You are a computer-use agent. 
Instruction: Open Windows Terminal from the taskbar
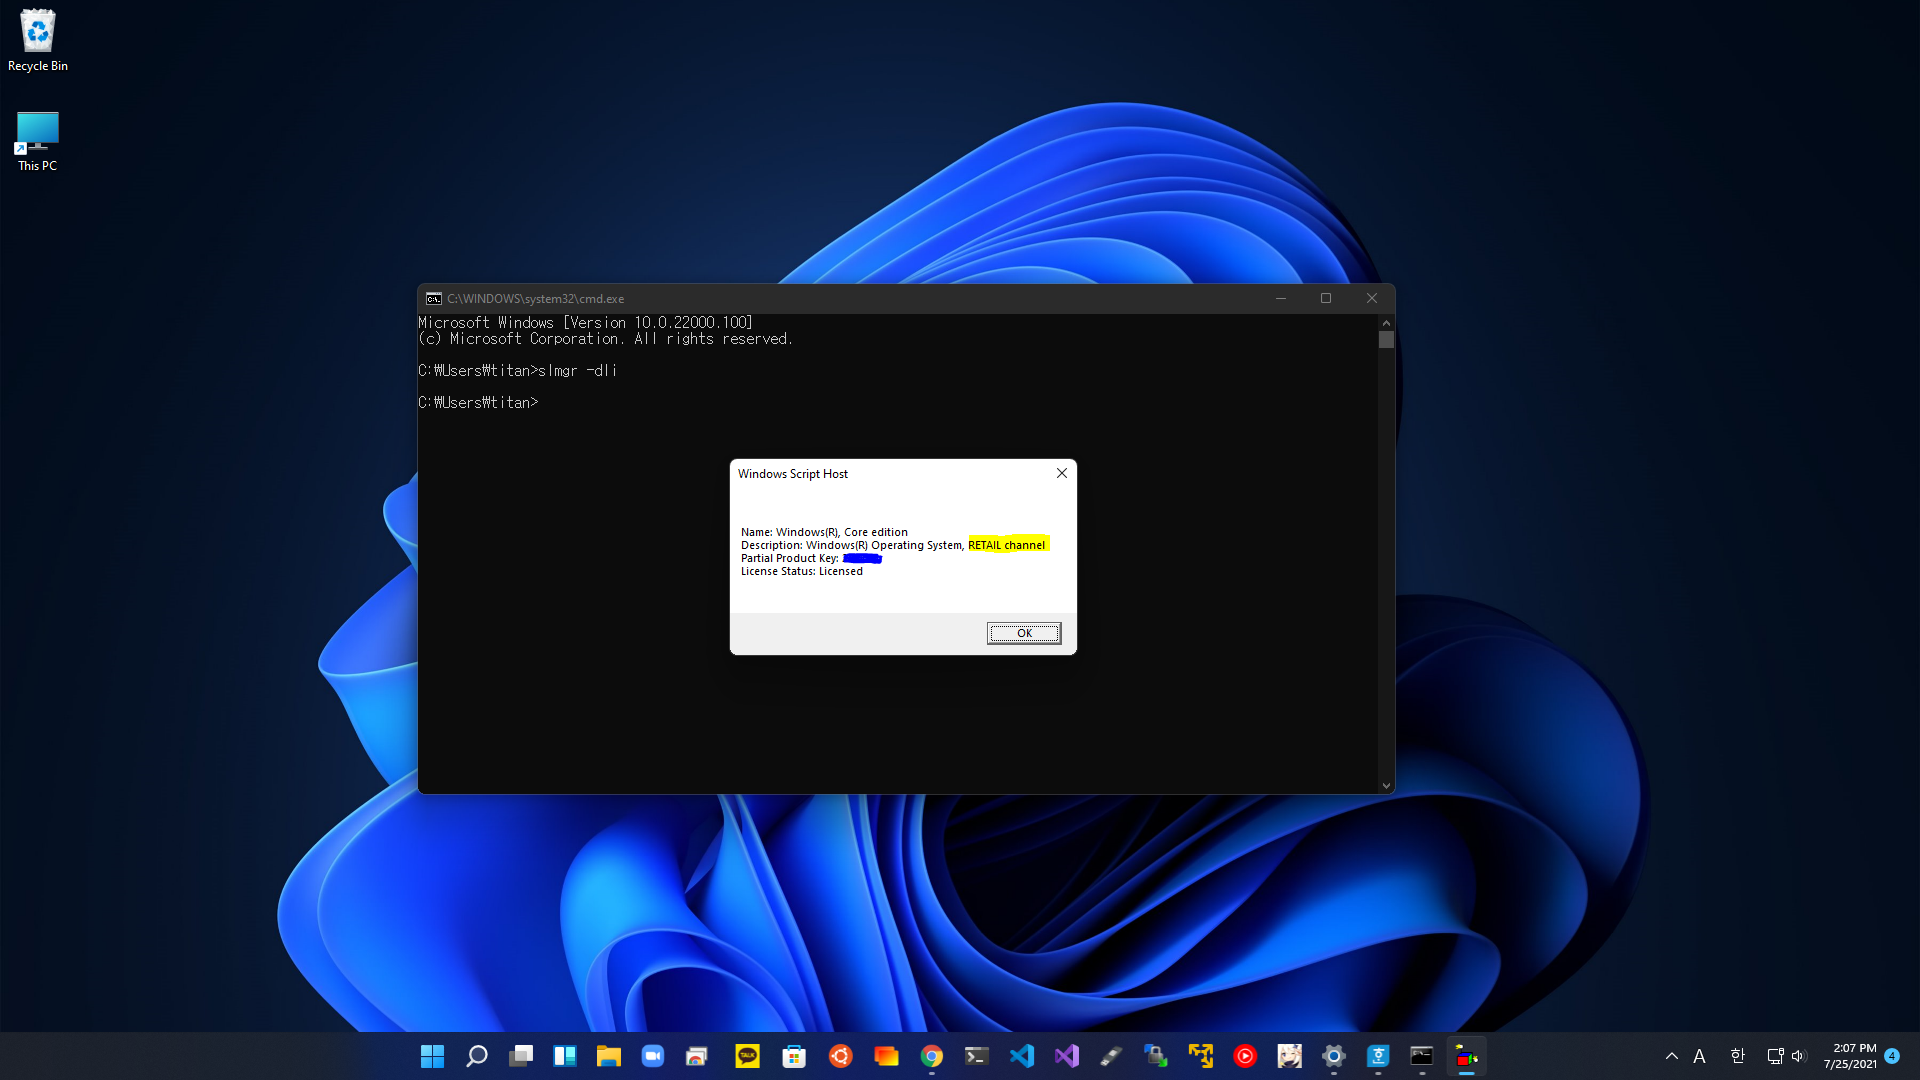click(x=977, y=1056)
